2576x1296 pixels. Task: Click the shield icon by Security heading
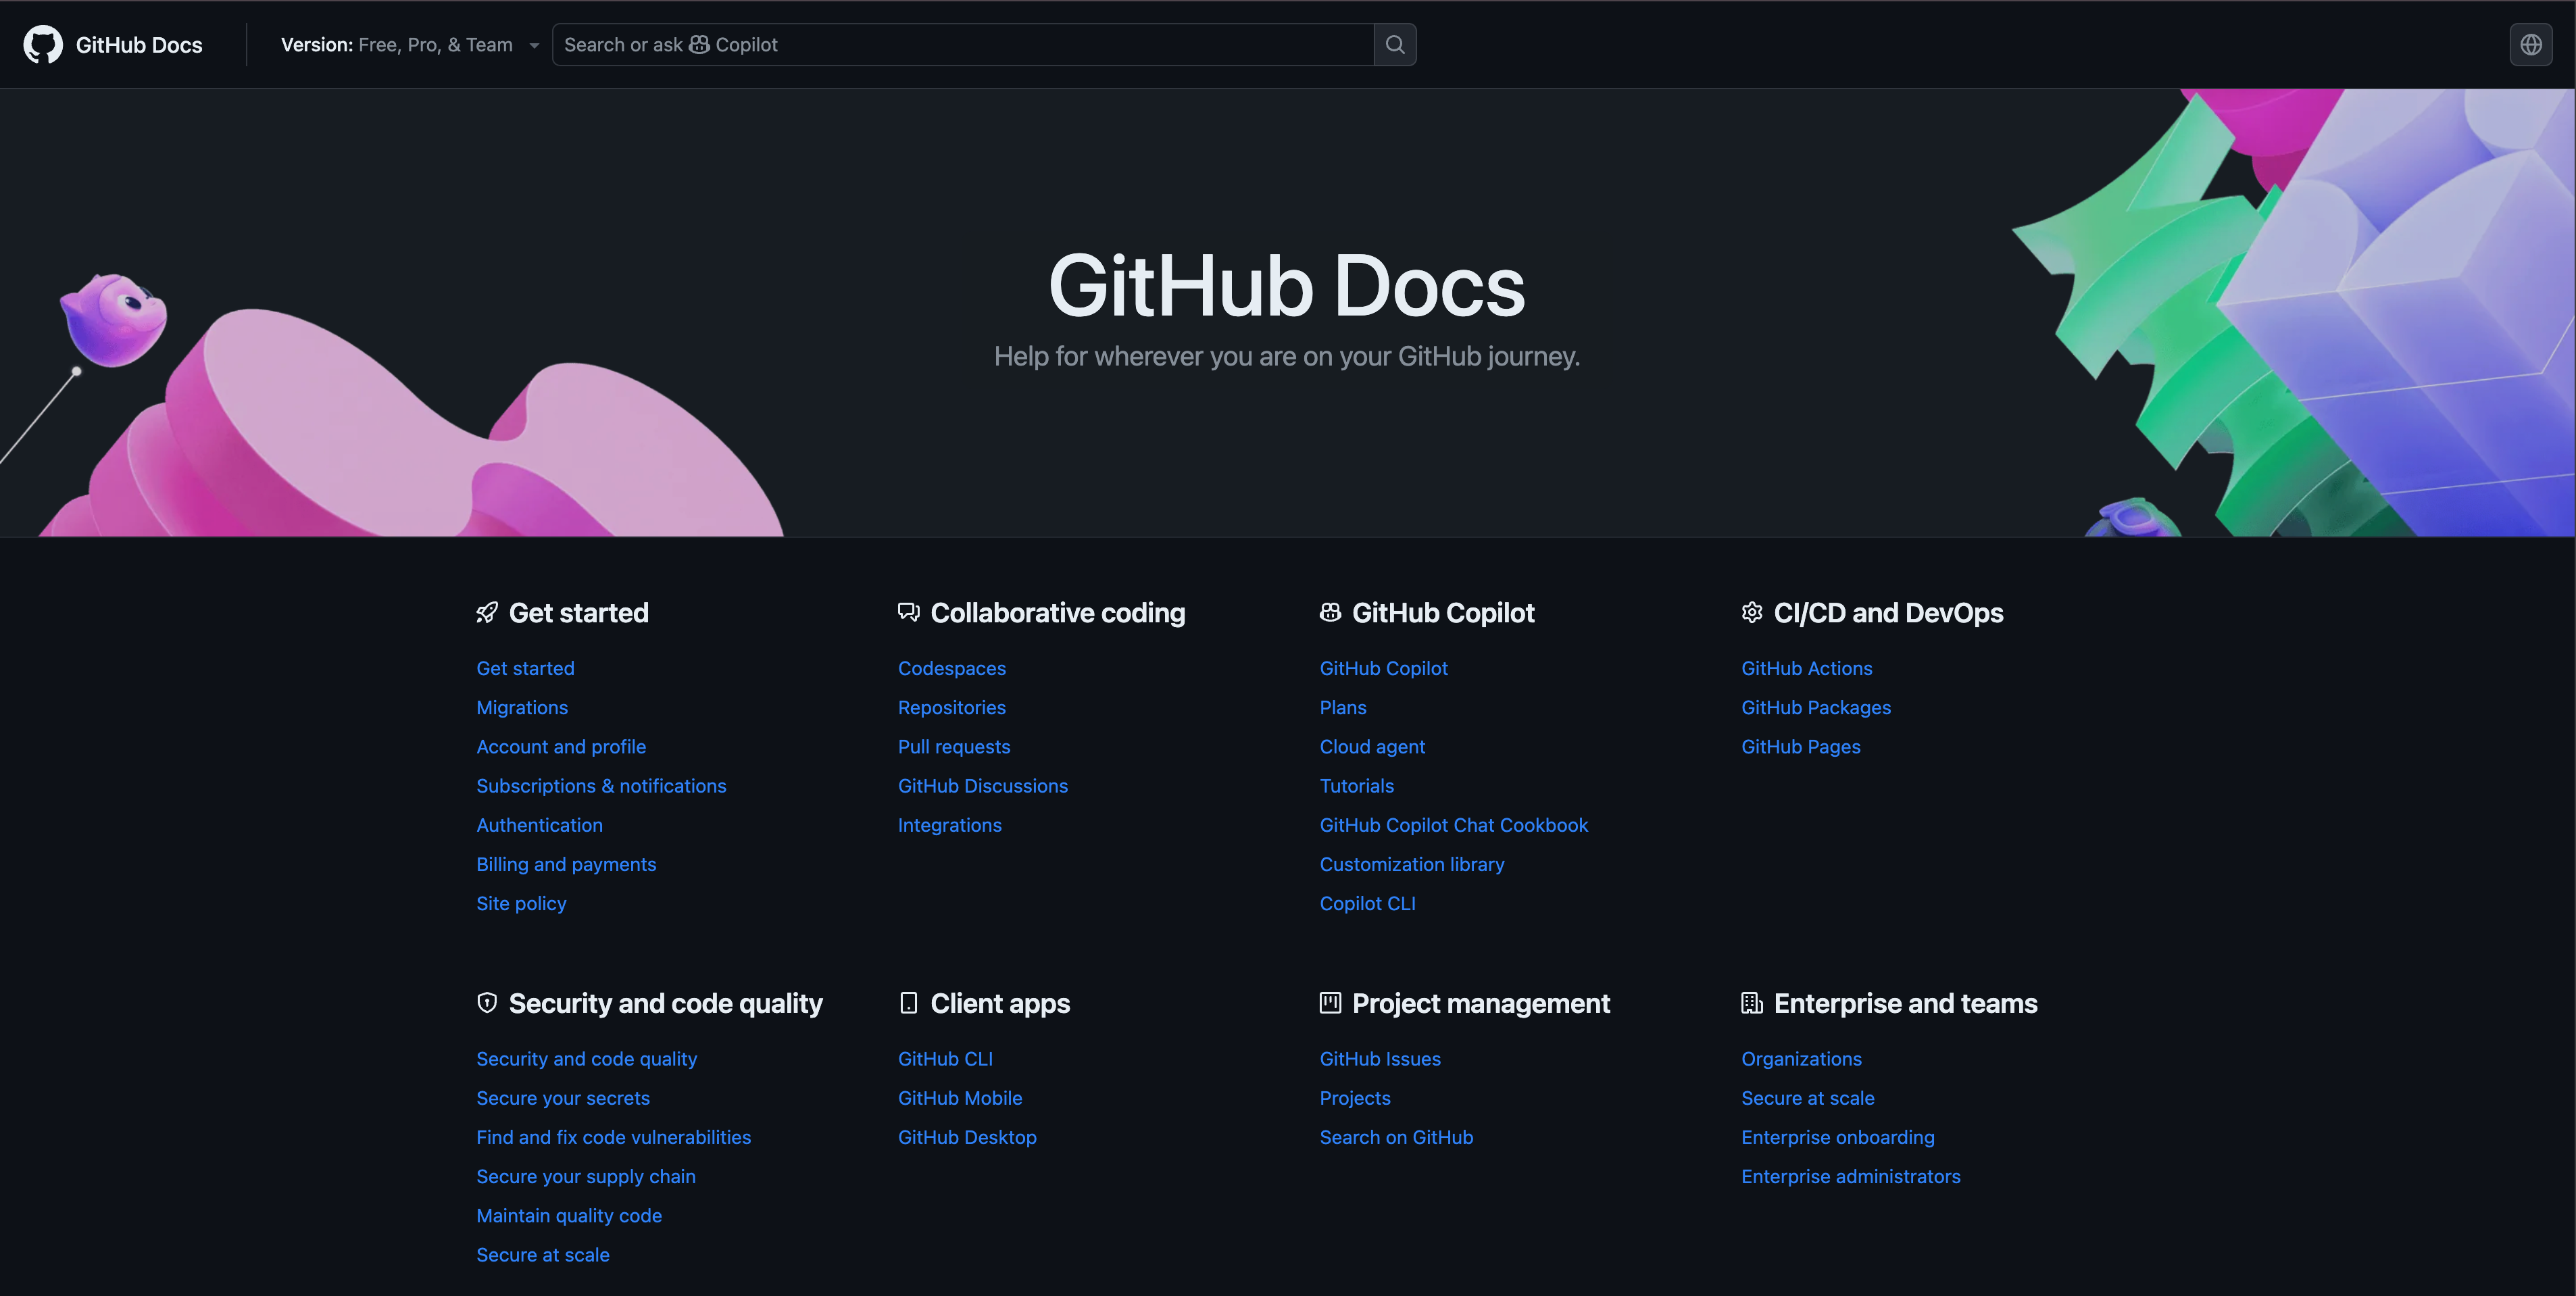(x=487, y=1003)
